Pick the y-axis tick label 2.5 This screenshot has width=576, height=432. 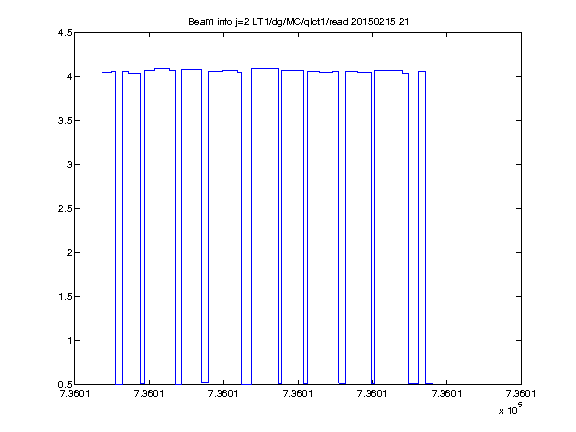click(x=65, y=209)
